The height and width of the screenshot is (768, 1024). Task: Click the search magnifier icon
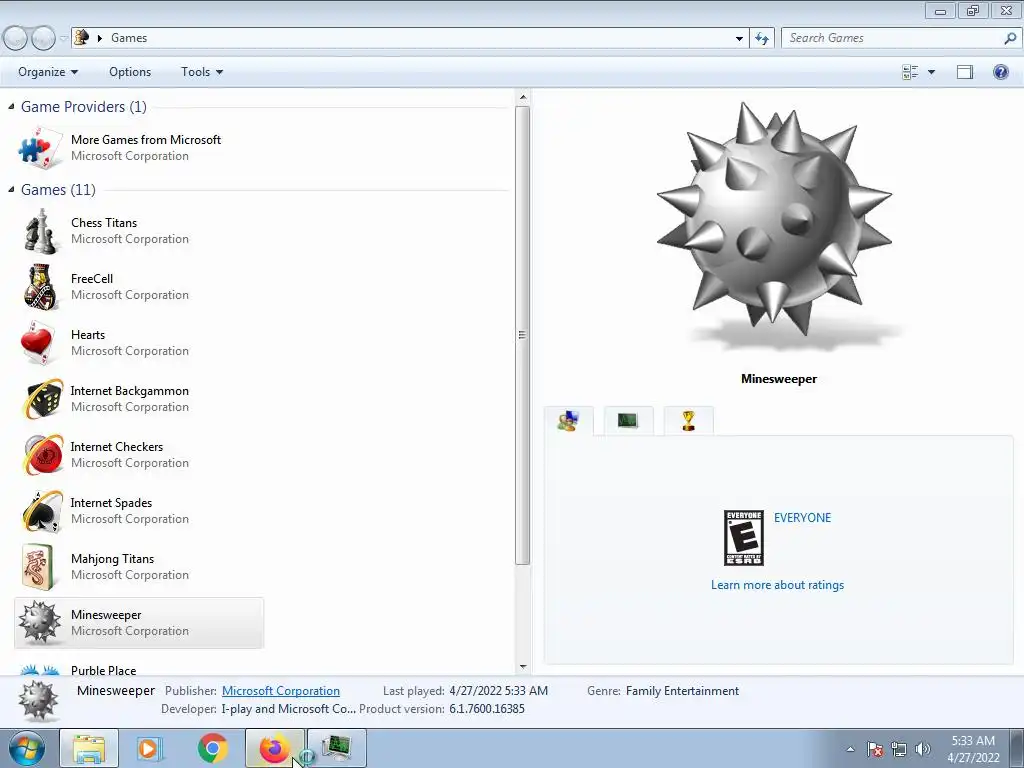[1010, 38]
